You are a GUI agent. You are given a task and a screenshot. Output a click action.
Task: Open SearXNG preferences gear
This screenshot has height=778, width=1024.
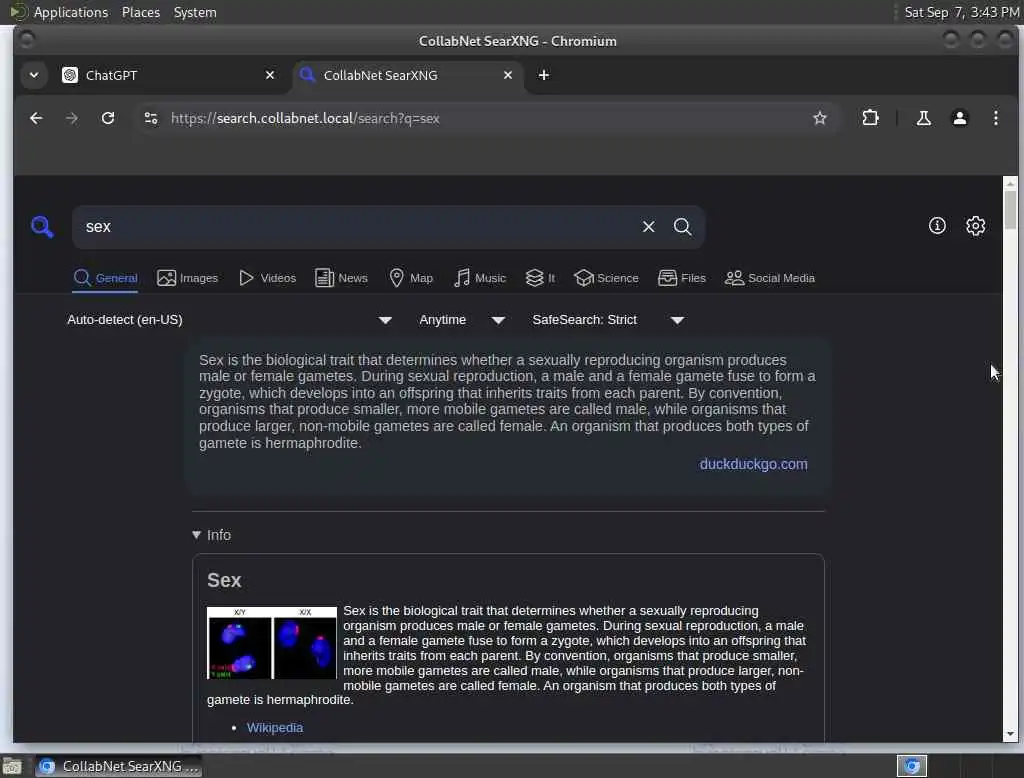click(x=975, y=226)
